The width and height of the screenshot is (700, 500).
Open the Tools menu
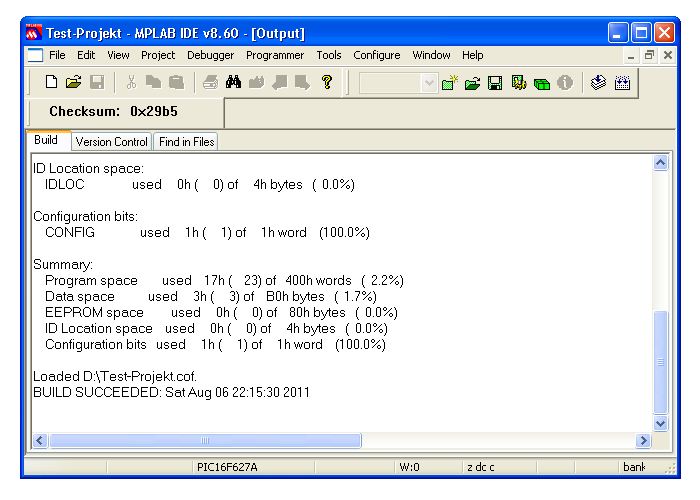(329, 55)
